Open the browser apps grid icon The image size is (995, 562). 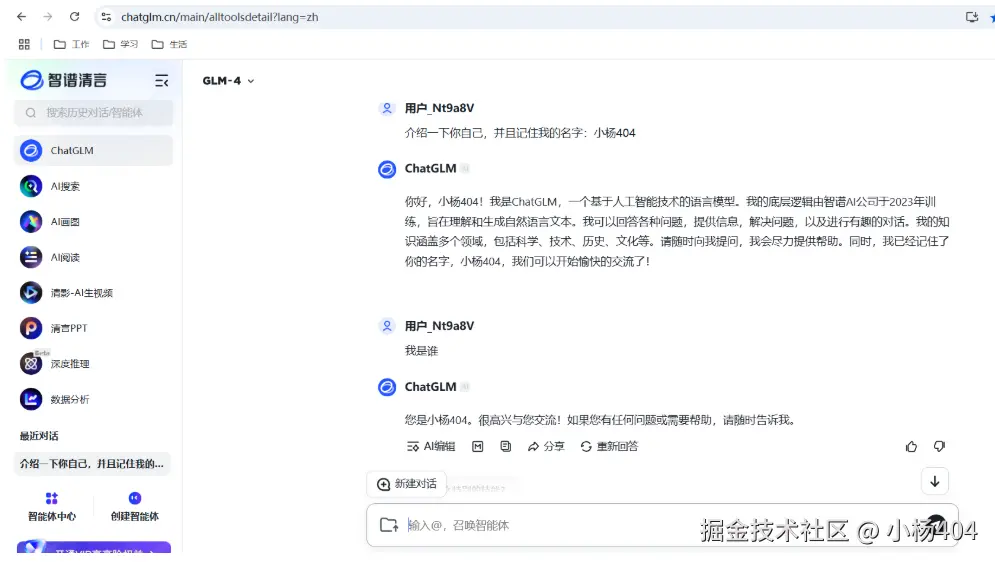tap(24, 44)
